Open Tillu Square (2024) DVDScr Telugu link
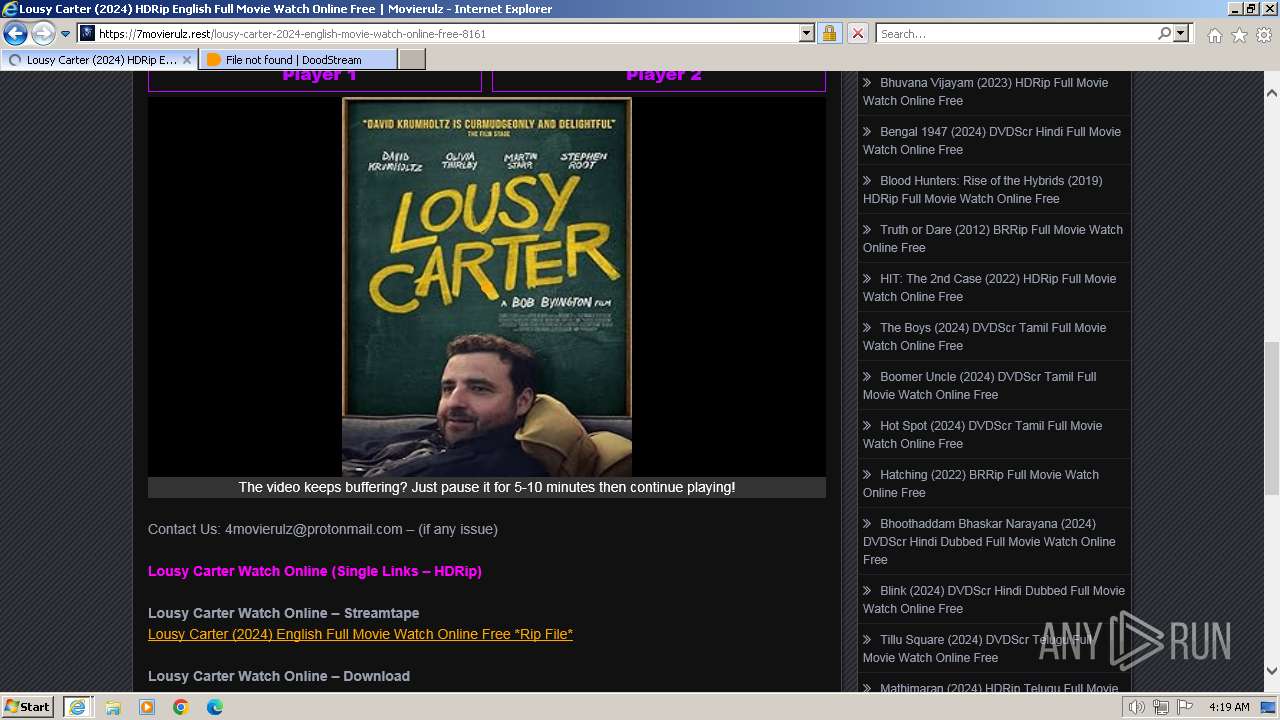The height and width of the screenshot is (720, 1280). coord(979,649)
